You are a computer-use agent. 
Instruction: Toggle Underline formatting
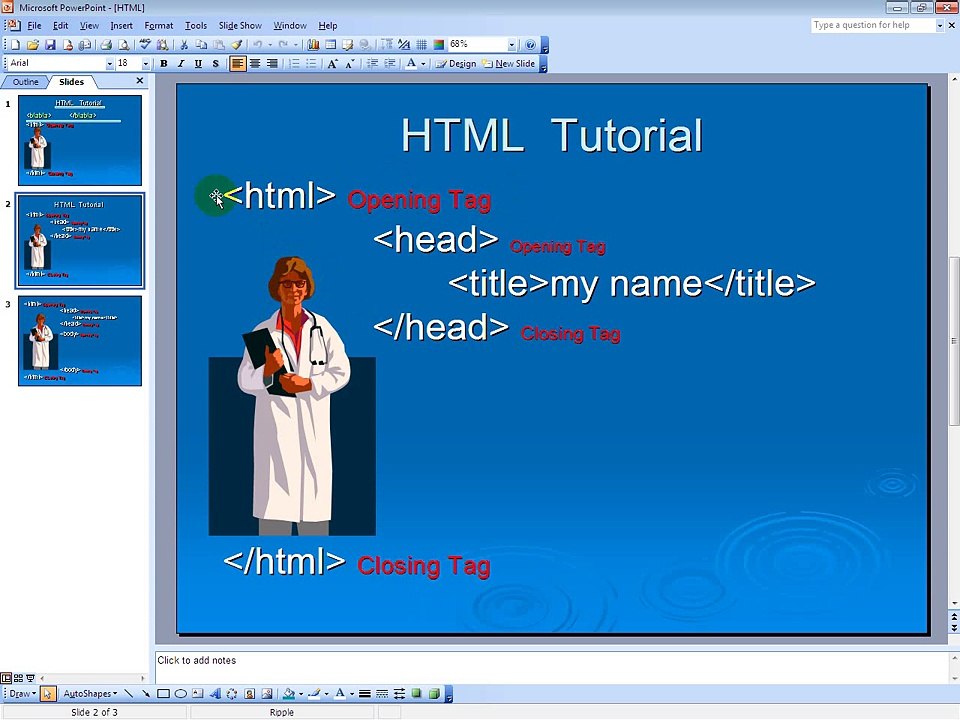[x=198, y=64]
